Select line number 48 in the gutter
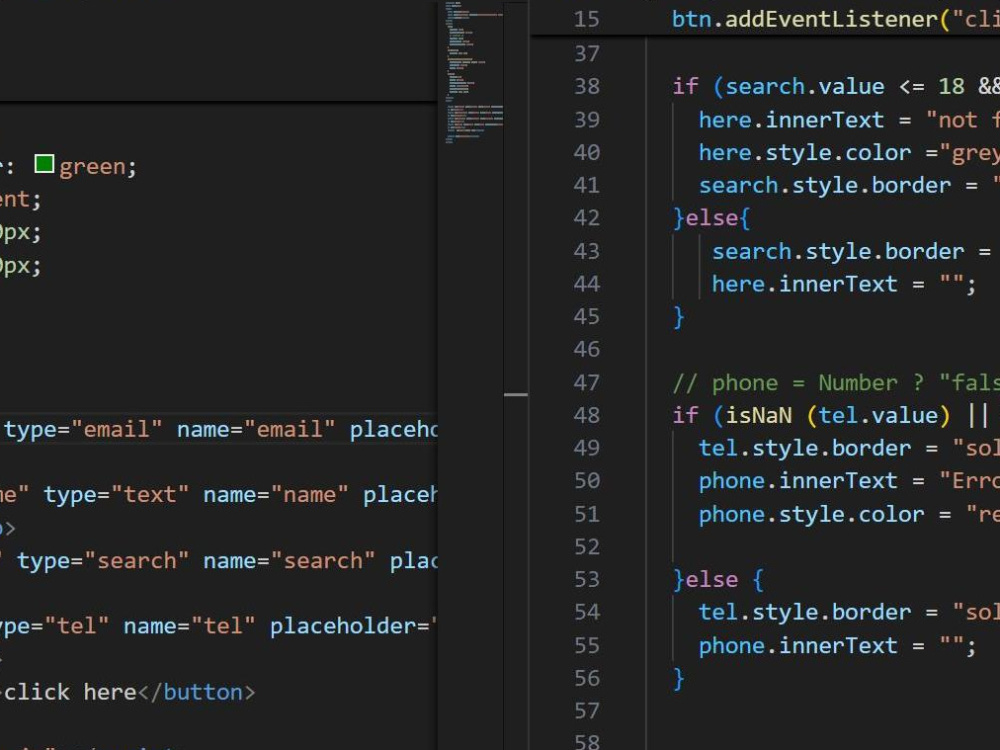Image resolution: width=1000 pixels, height=750 pixels. pyautogui.click(x=587, y=415)
